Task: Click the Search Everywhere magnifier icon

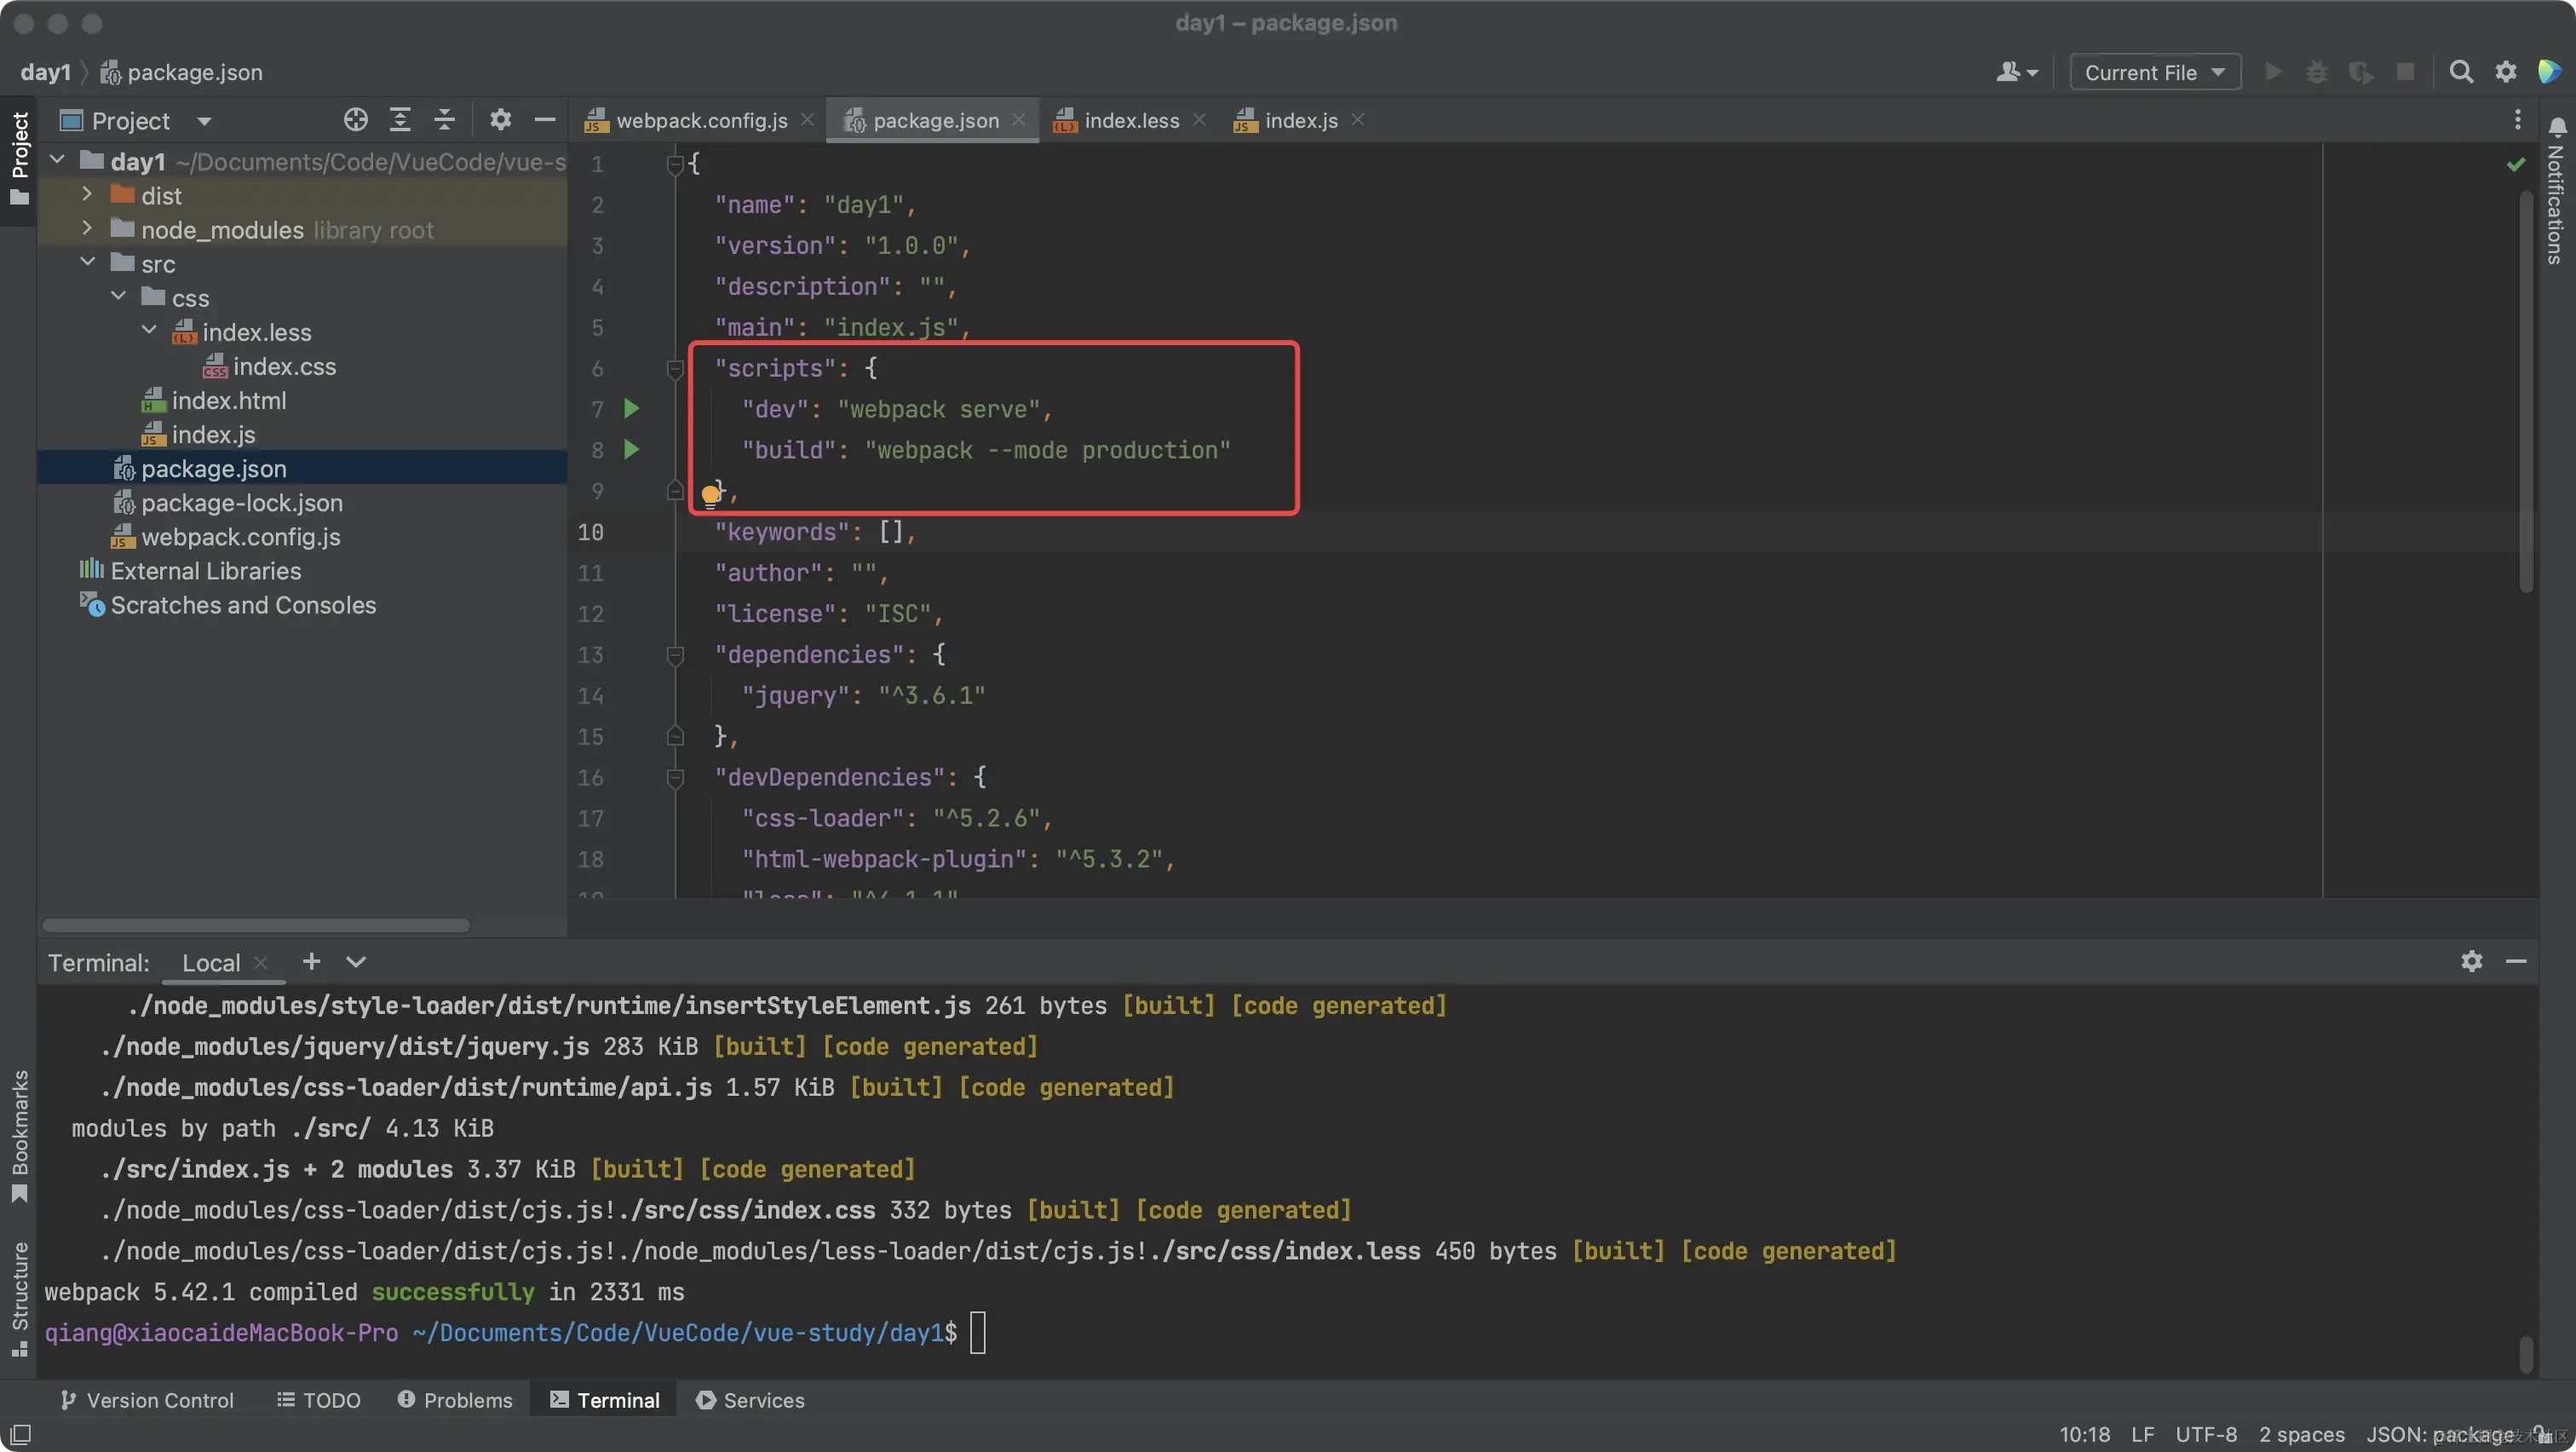Action: tap(2461, 72)
